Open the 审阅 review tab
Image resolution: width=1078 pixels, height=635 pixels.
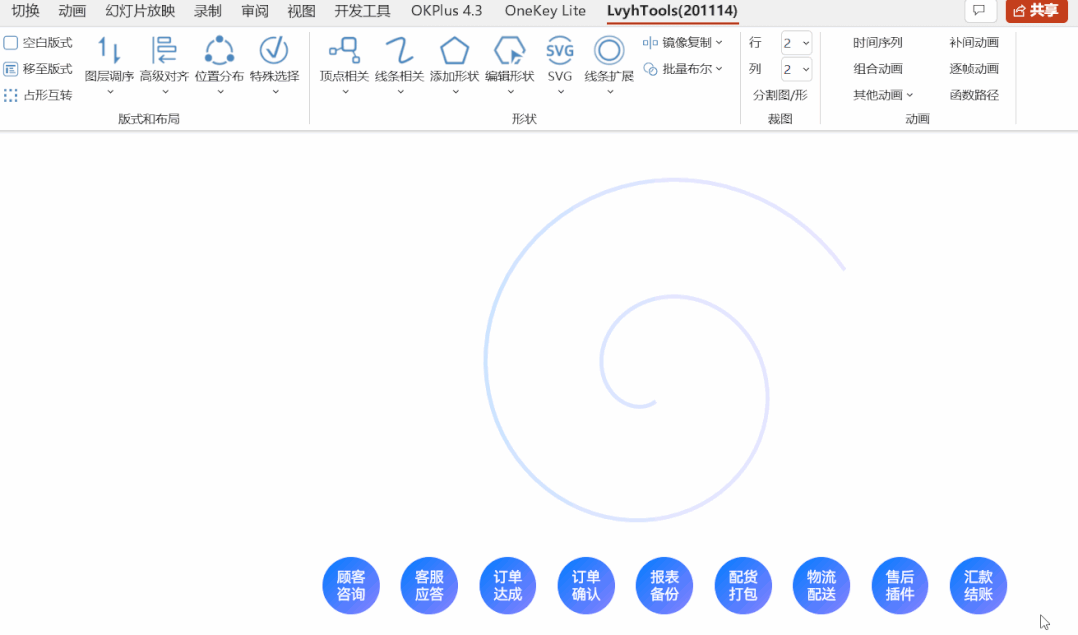pyautogui.click(x=254, y=11)
